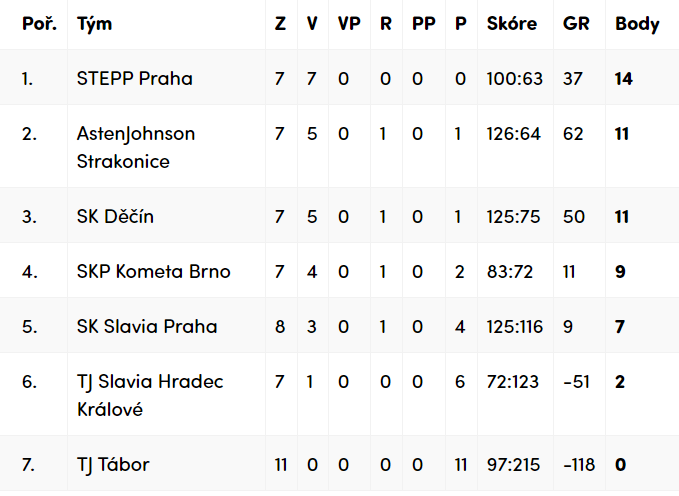Click the Skóre column header
This screenshot has height=496, width=679.
(512, 23)
